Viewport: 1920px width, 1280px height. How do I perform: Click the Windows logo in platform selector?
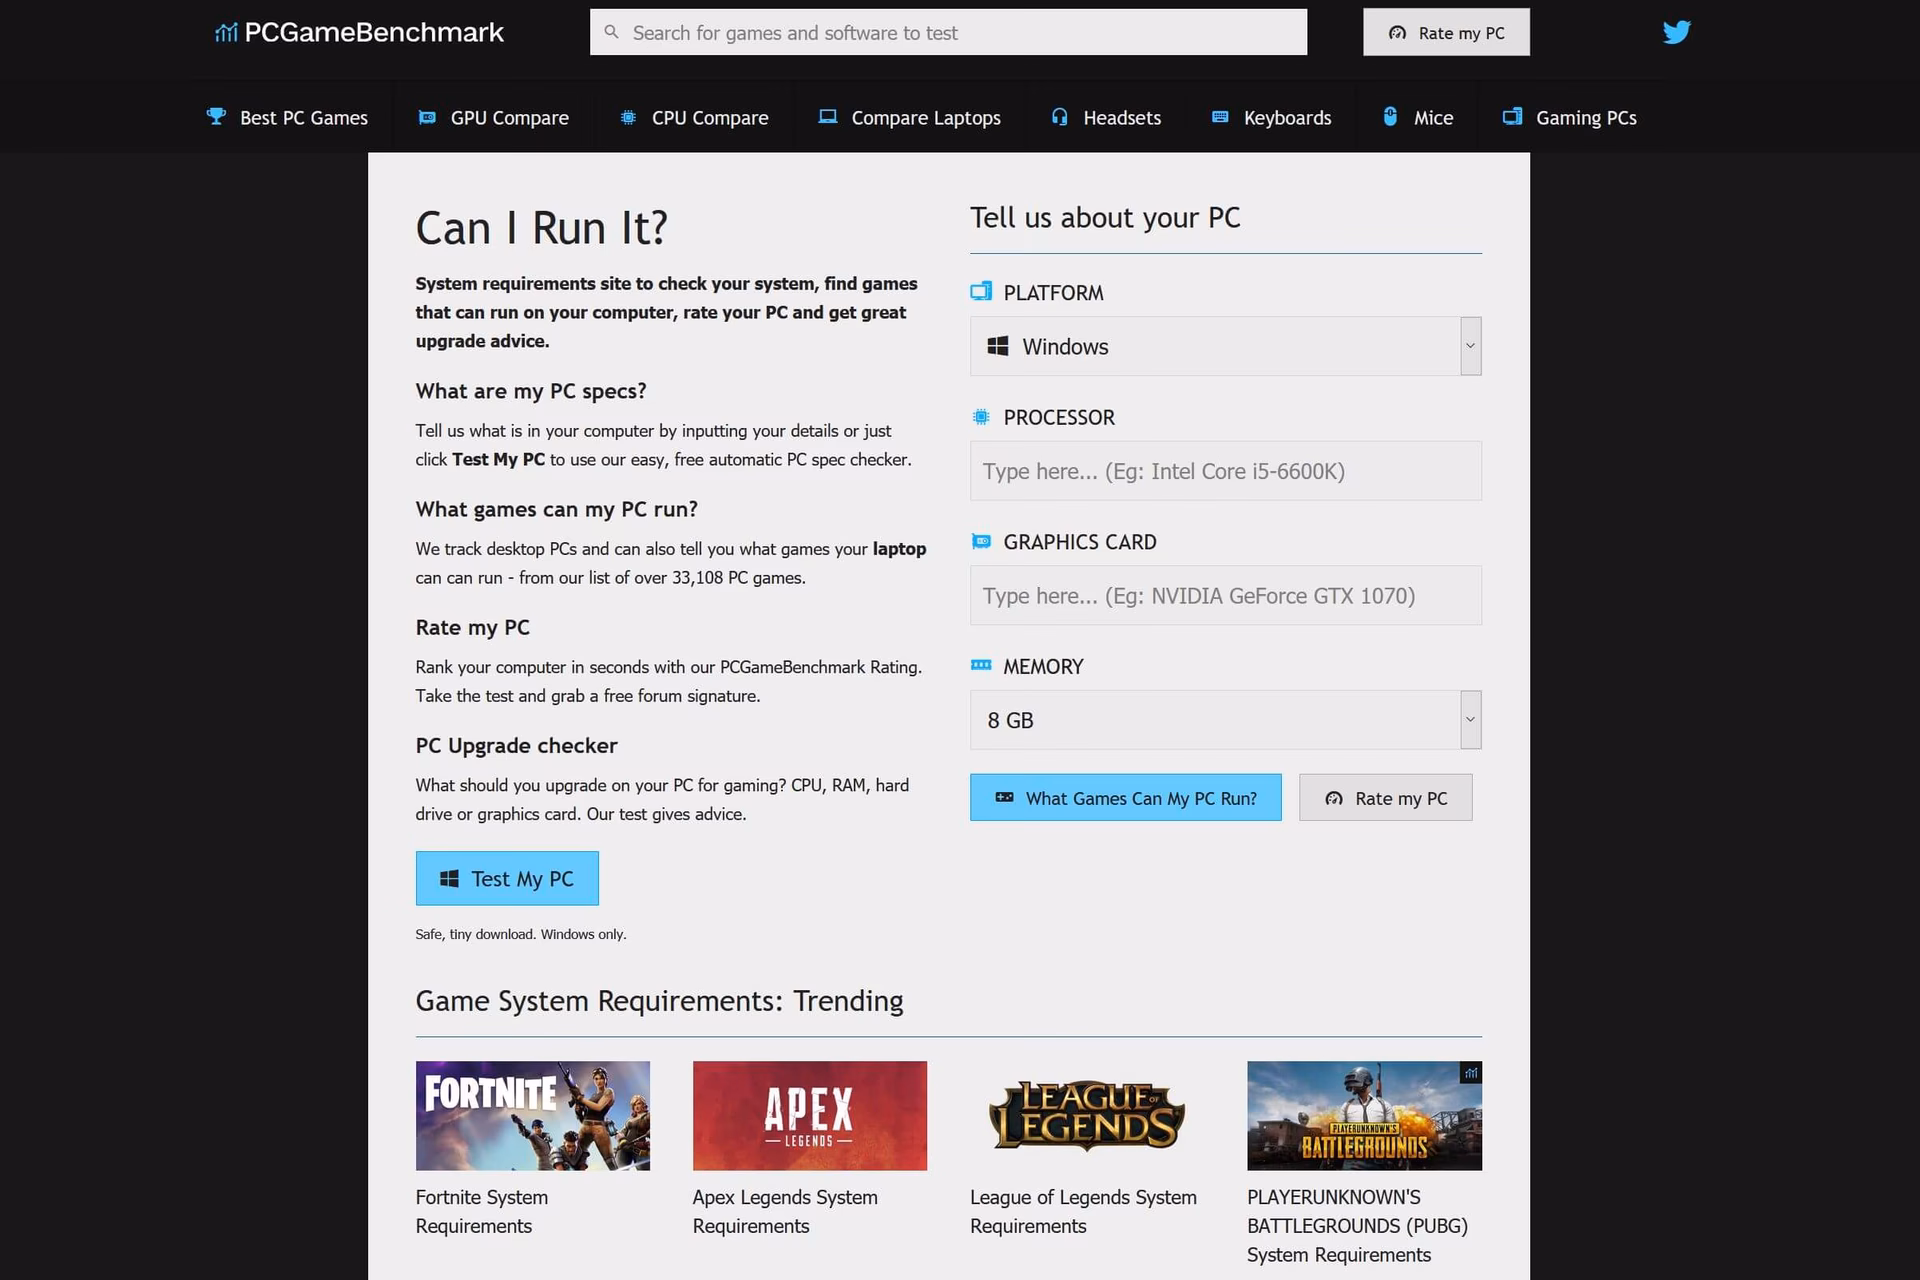tap(998, 346)
